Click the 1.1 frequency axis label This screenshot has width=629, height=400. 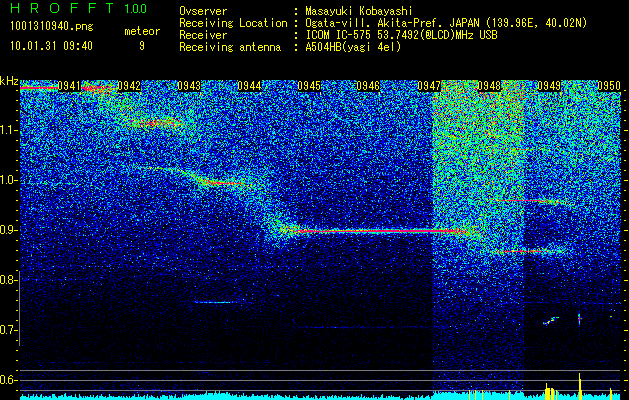(x=9, y=130)
